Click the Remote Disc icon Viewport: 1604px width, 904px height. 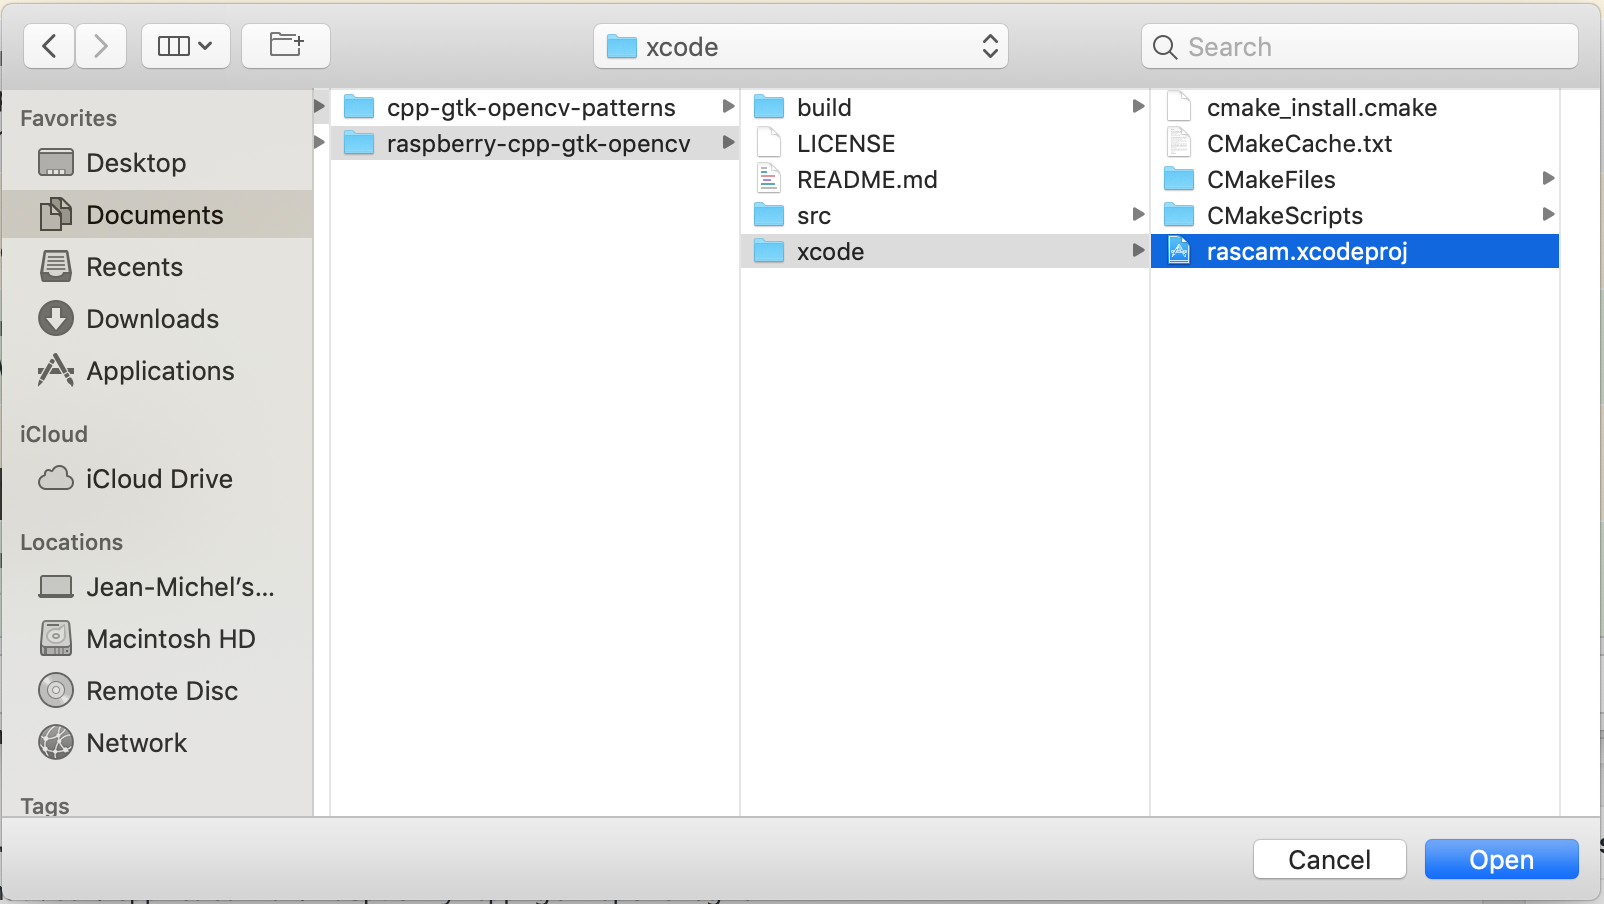pos(56,690)
